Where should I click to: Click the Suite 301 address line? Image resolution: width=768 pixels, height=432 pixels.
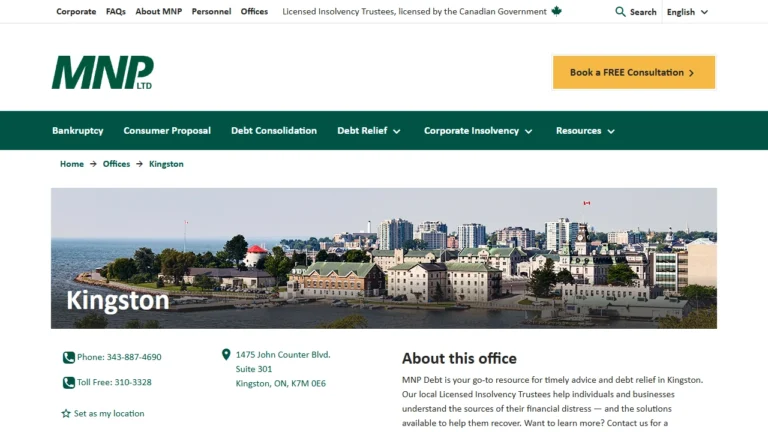point(254,369)
